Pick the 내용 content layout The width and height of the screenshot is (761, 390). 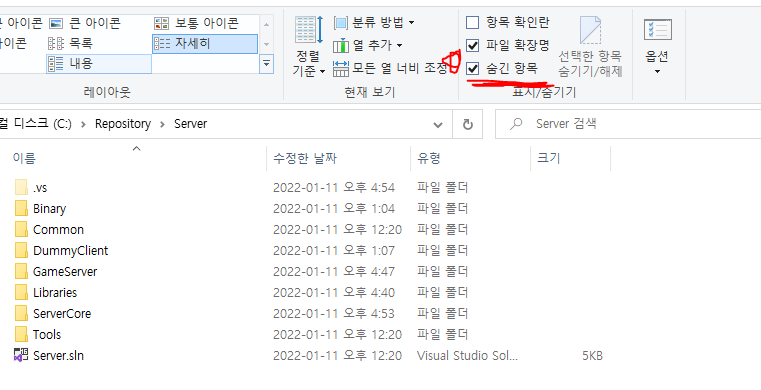point(99,64)
